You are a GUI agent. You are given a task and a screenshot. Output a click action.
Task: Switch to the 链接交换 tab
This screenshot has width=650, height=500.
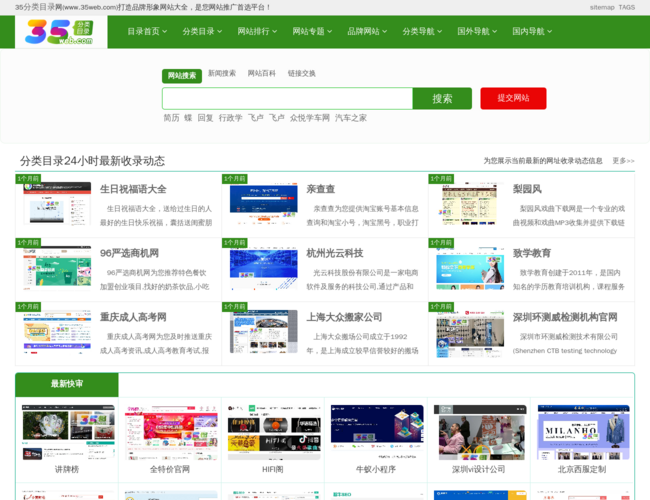(x=302, y=73)
